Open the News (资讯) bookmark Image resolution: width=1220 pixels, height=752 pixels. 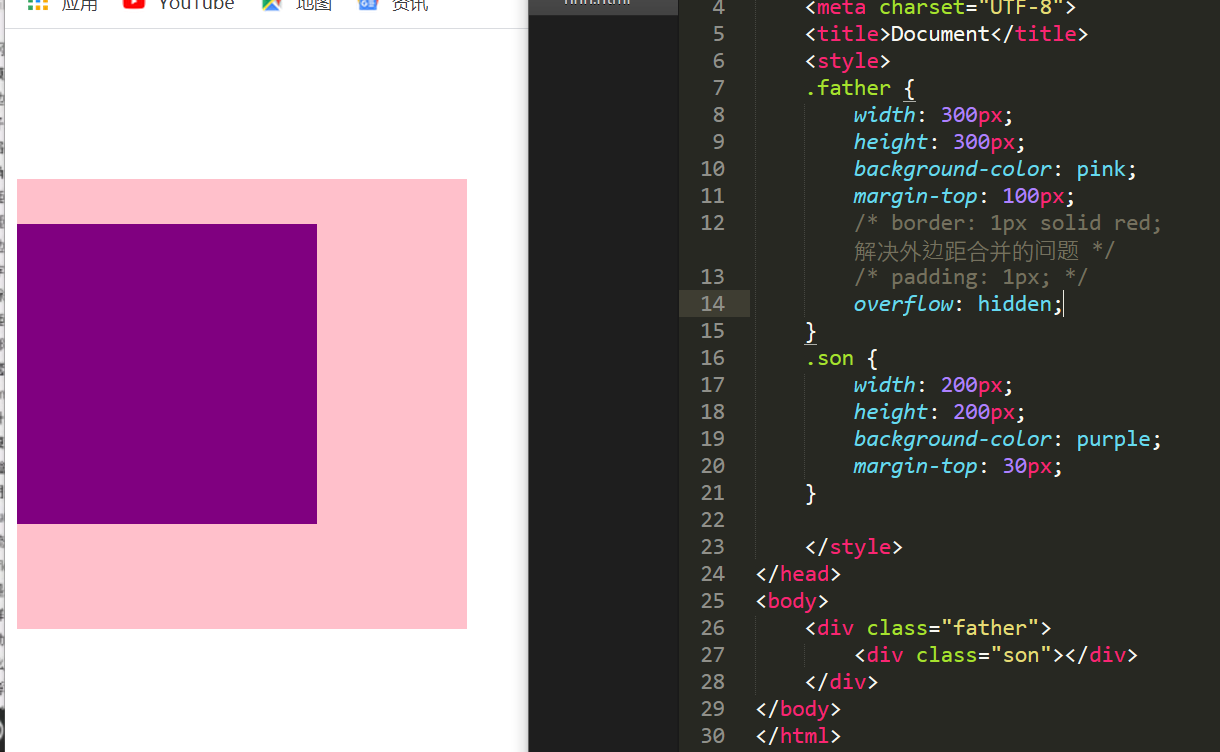pyautogui.click(x=393, y=5)
